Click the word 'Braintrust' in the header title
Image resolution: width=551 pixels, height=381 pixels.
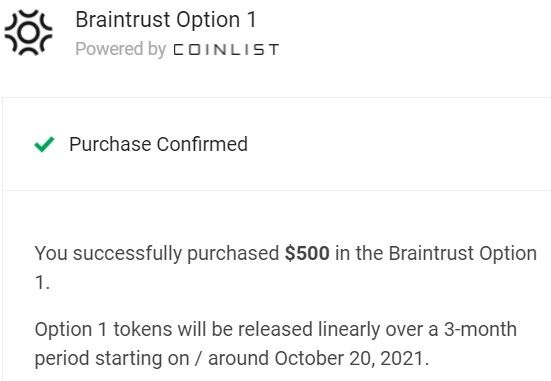click(123, 20)
